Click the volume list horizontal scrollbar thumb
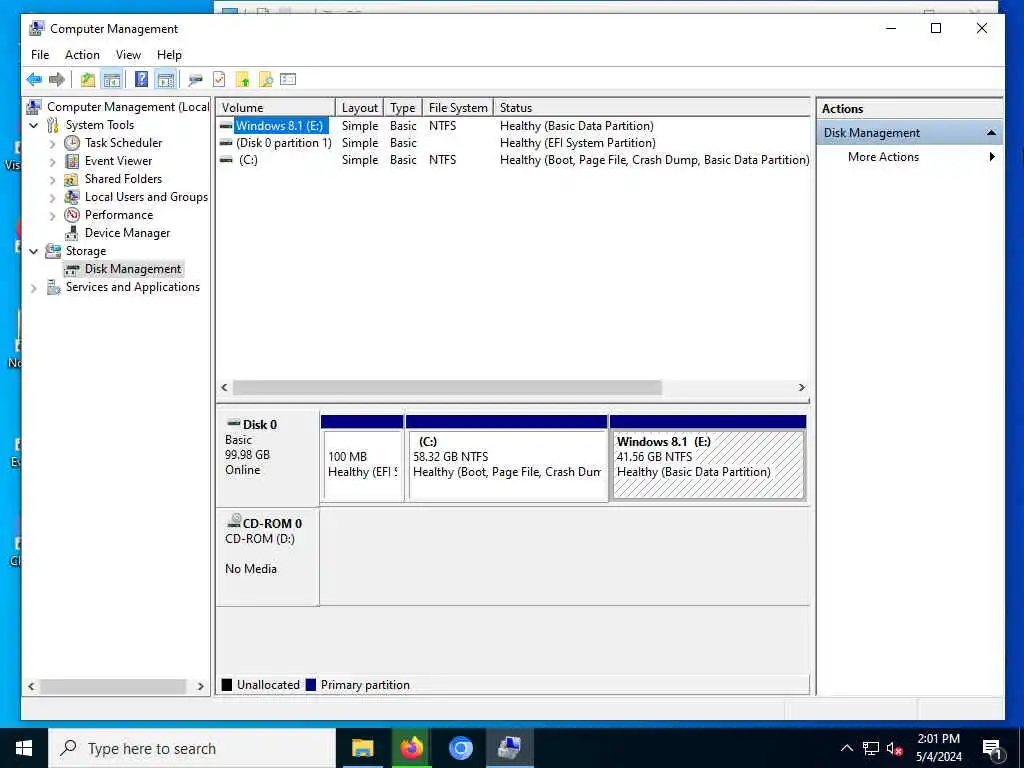Viewport: 1024px width, 768px height. coord(447,388)
